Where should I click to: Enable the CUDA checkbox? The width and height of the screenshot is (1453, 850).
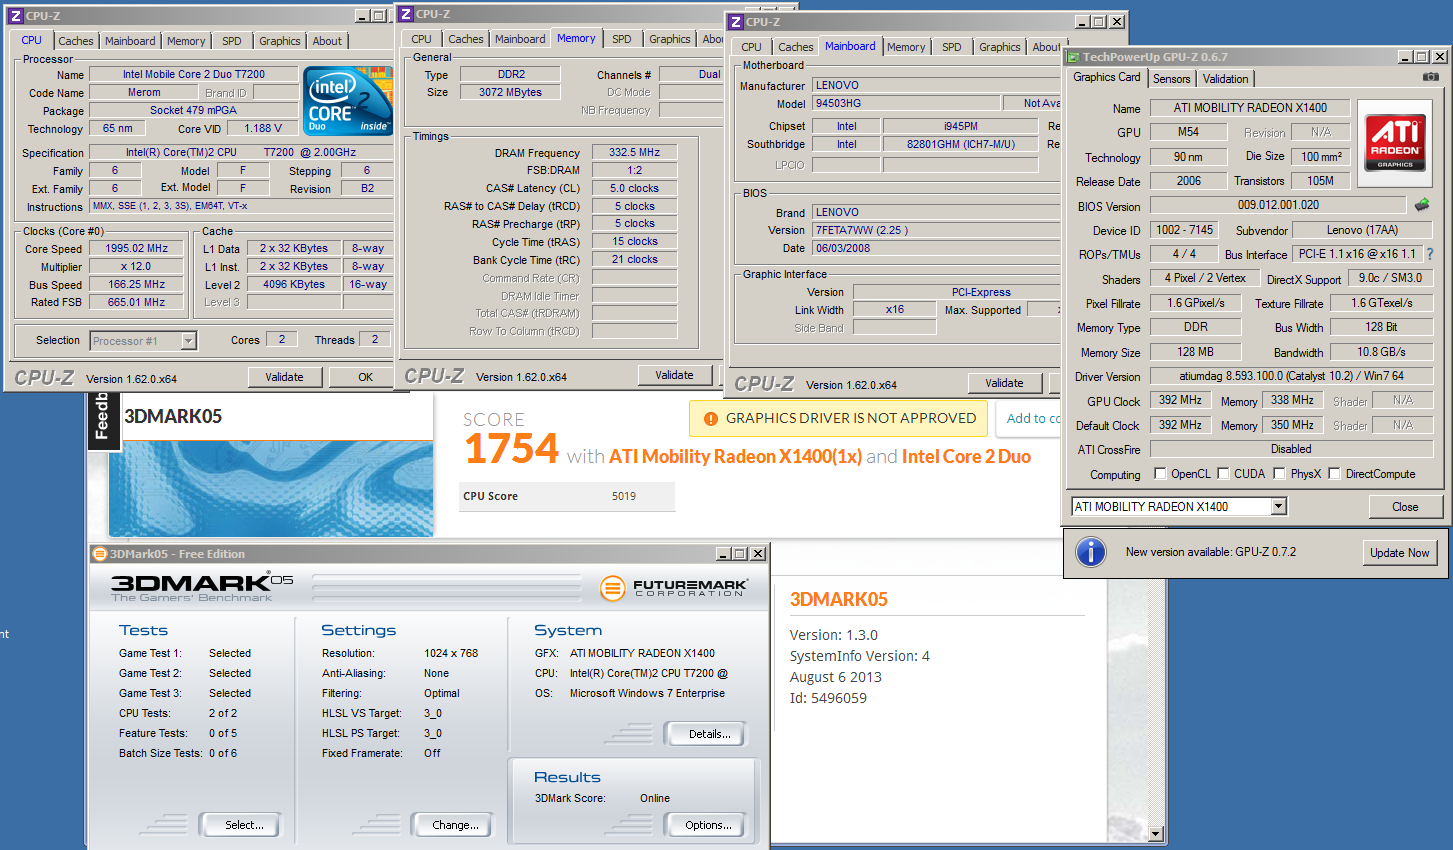click(1223, 474)
